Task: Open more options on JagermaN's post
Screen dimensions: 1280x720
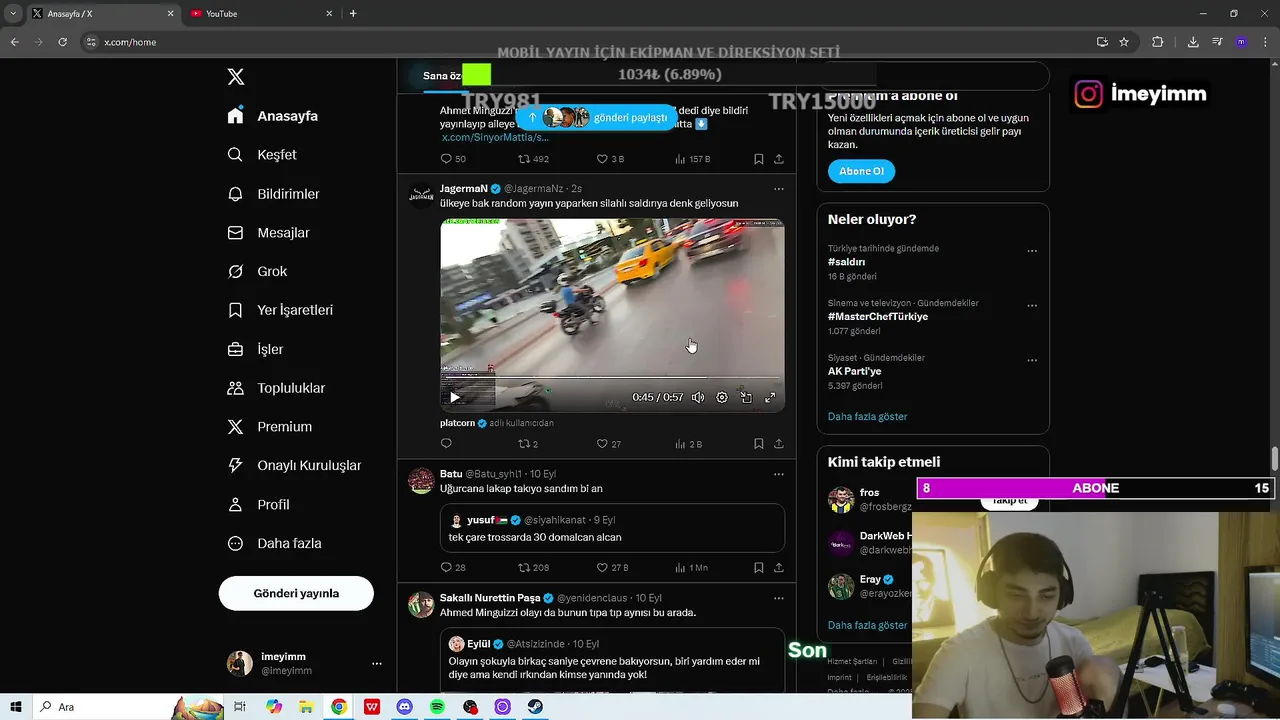Action: (779, 188)
